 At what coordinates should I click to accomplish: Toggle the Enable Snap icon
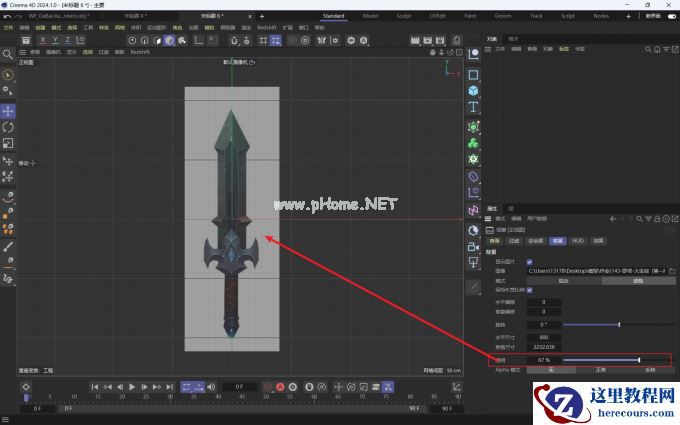click(x=234, y=40)
